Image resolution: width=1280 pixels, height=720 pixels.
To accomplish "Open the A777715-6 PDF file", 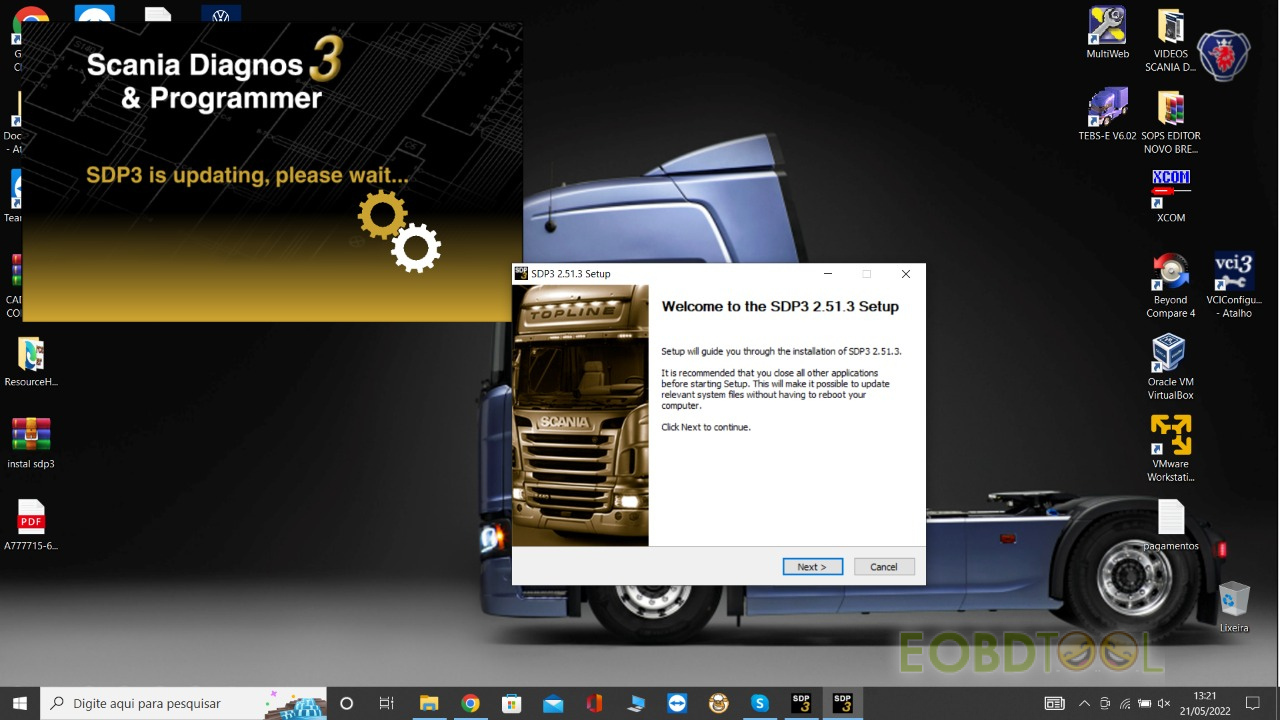I will (31, 525).
